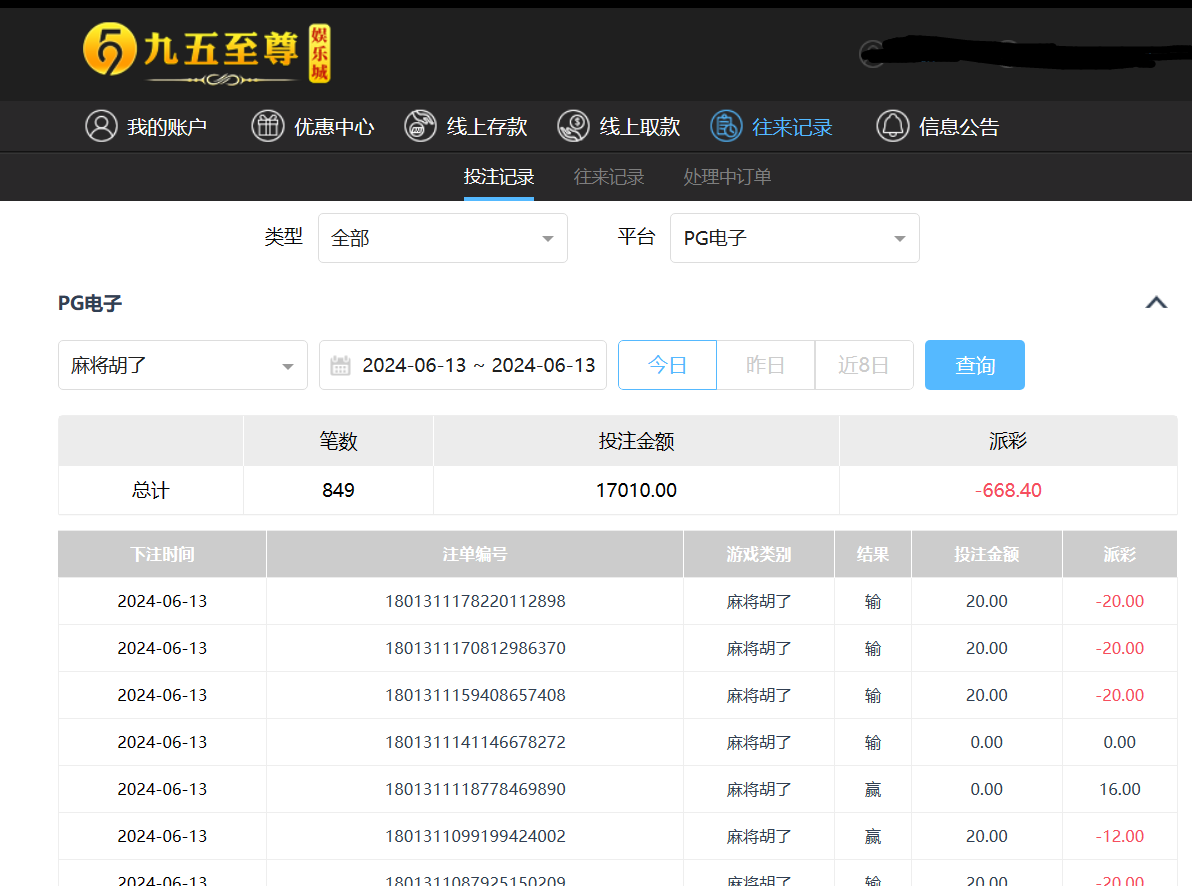
Task: Click the 线上存款 deposit icon
Action: 420,126
